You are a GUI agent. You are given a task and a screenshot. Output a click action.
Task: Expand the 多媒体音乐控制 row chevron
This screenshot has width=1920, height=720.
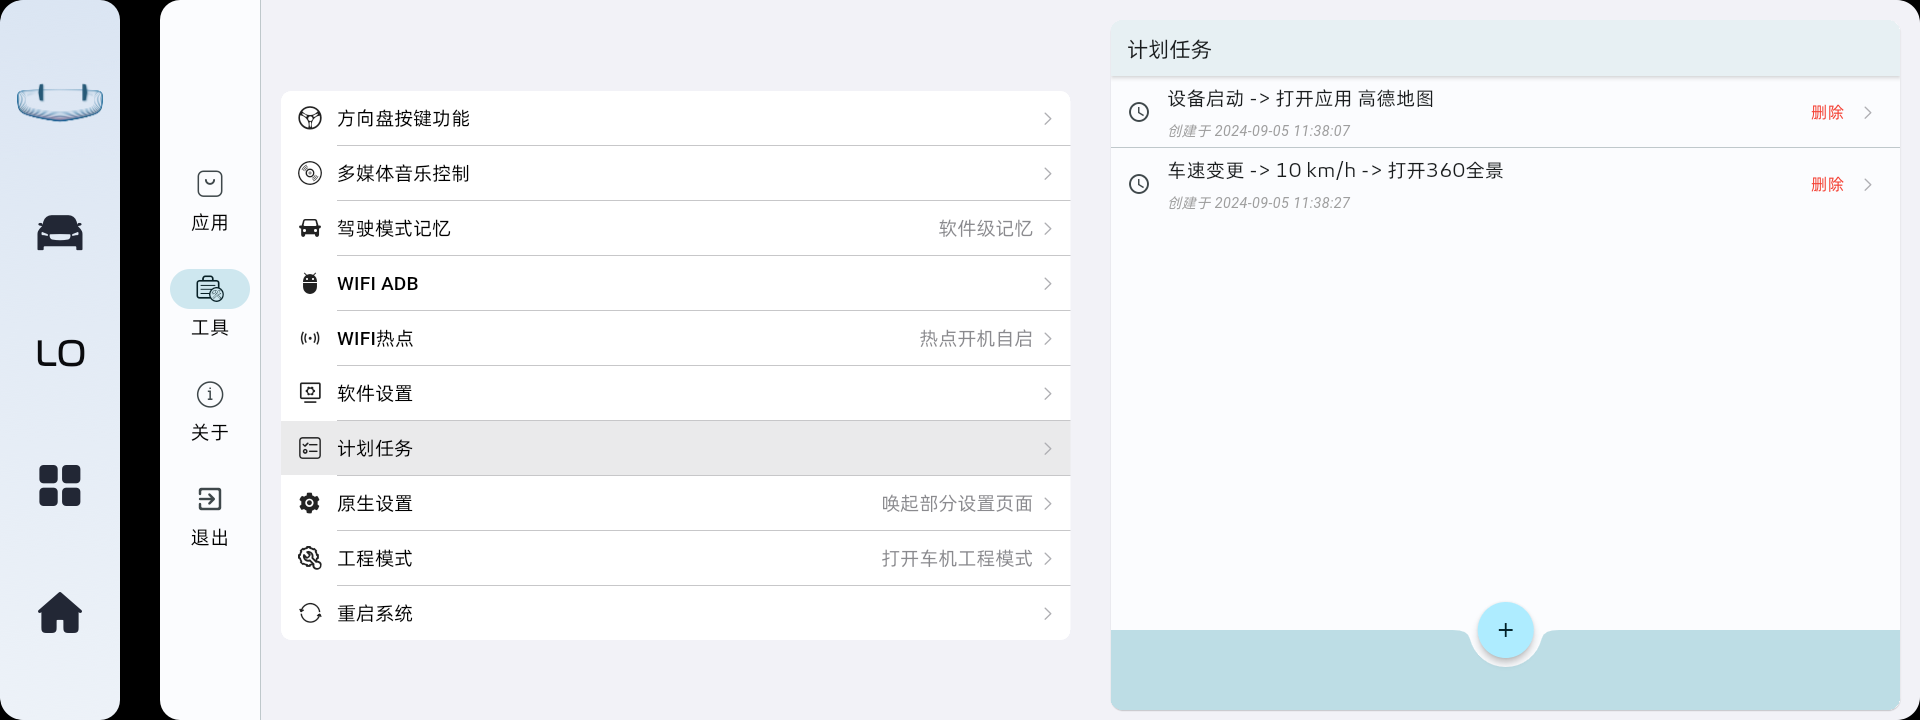click(x=1047, y=174)
